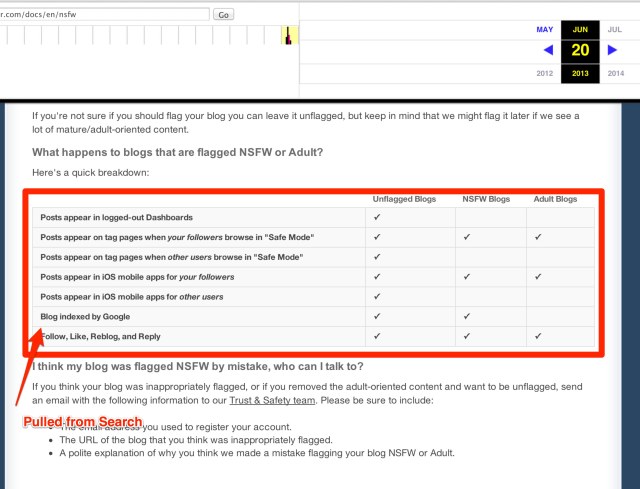This screenshot has width=640, height=489.
Task: Click 'Here's a quick breakdown:' text
Action: pyautogui.click(x=91, y=173)
